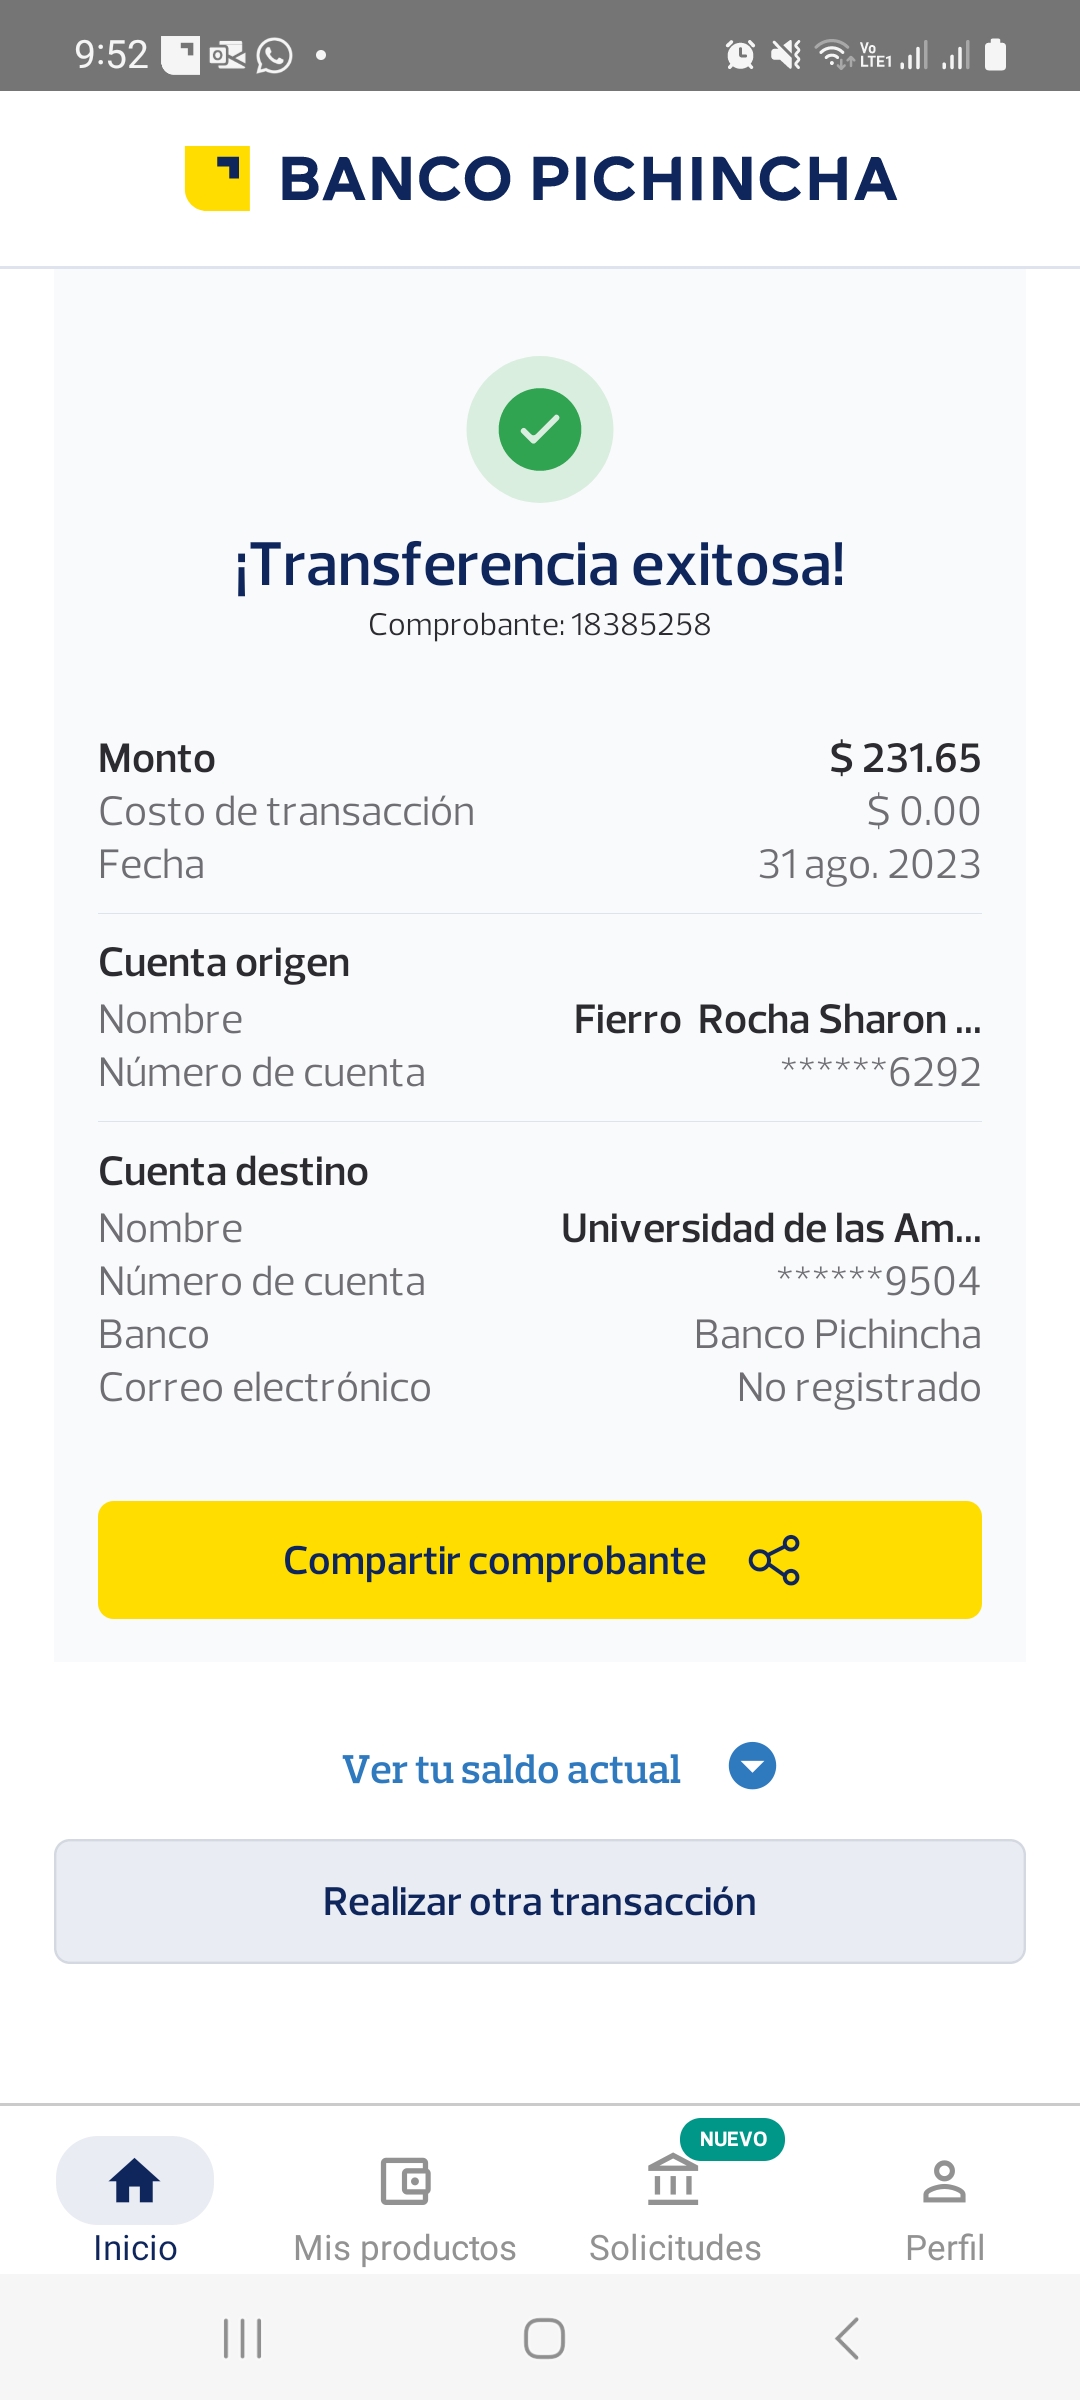The height and width of the screenshot is (2400, 1080).
Task: Open the Mis productos wallet icon
Action: tap(405, 2181)
